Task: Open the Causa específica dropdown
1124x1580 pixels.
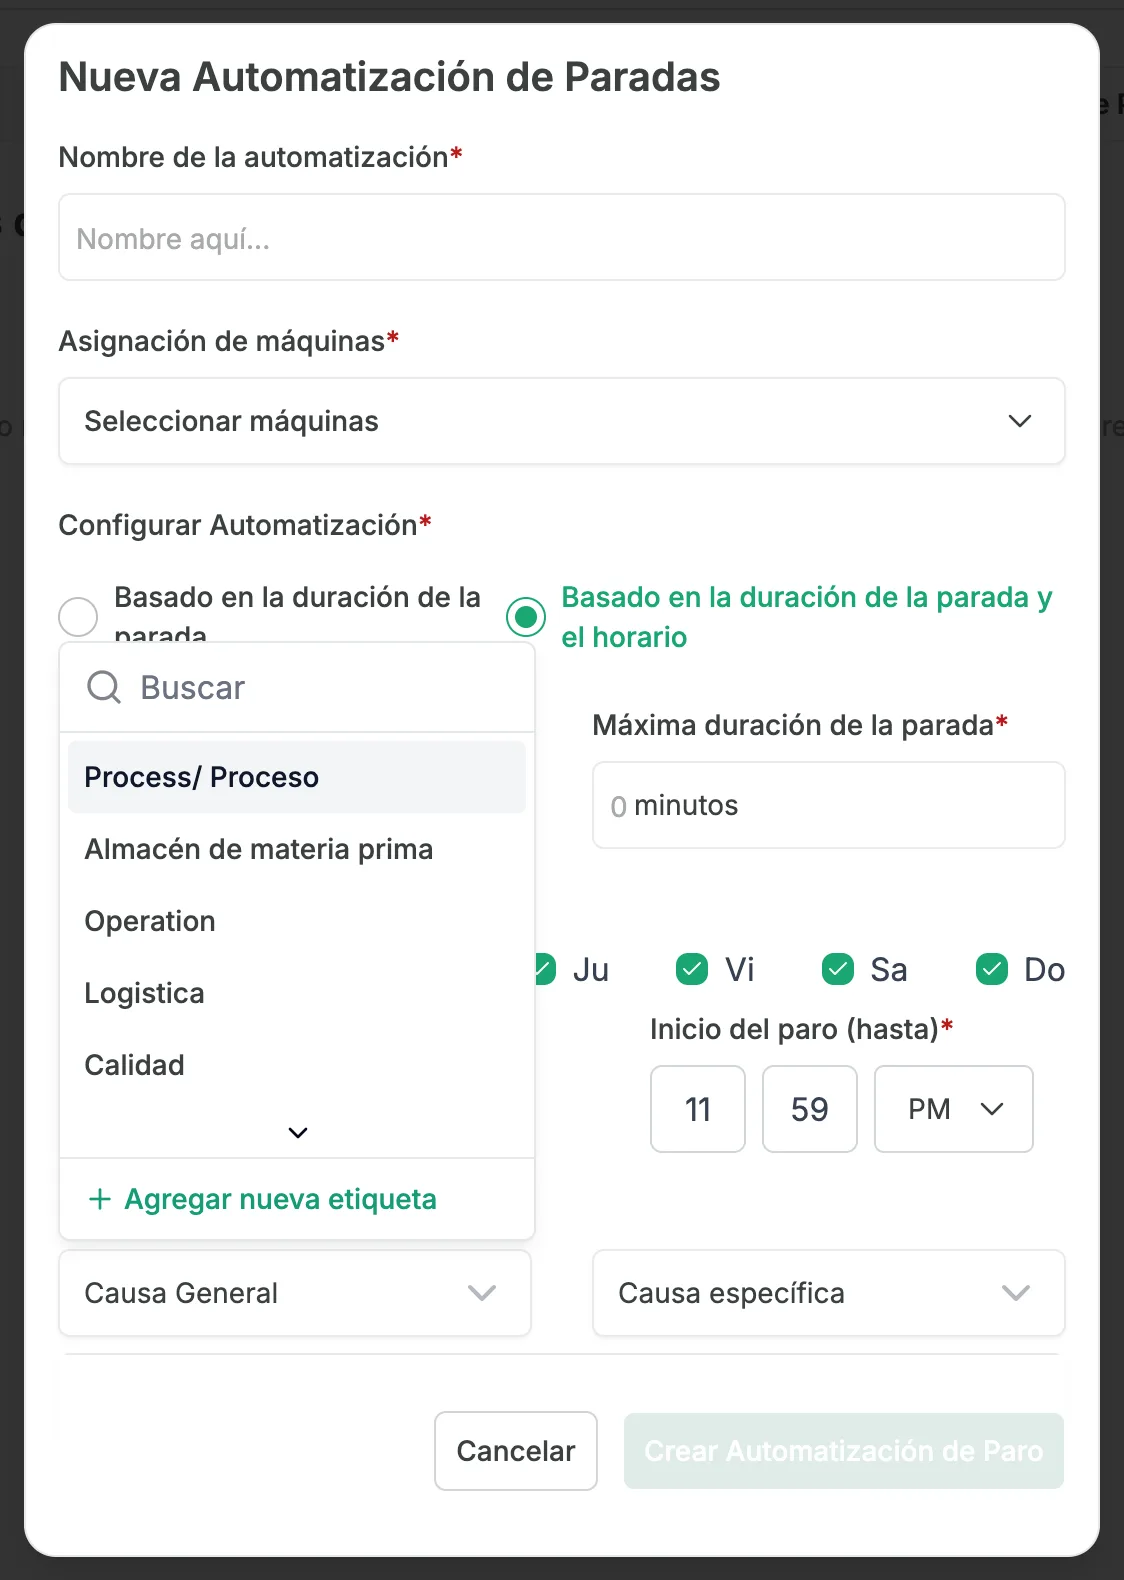Action: click(829, 1293)
